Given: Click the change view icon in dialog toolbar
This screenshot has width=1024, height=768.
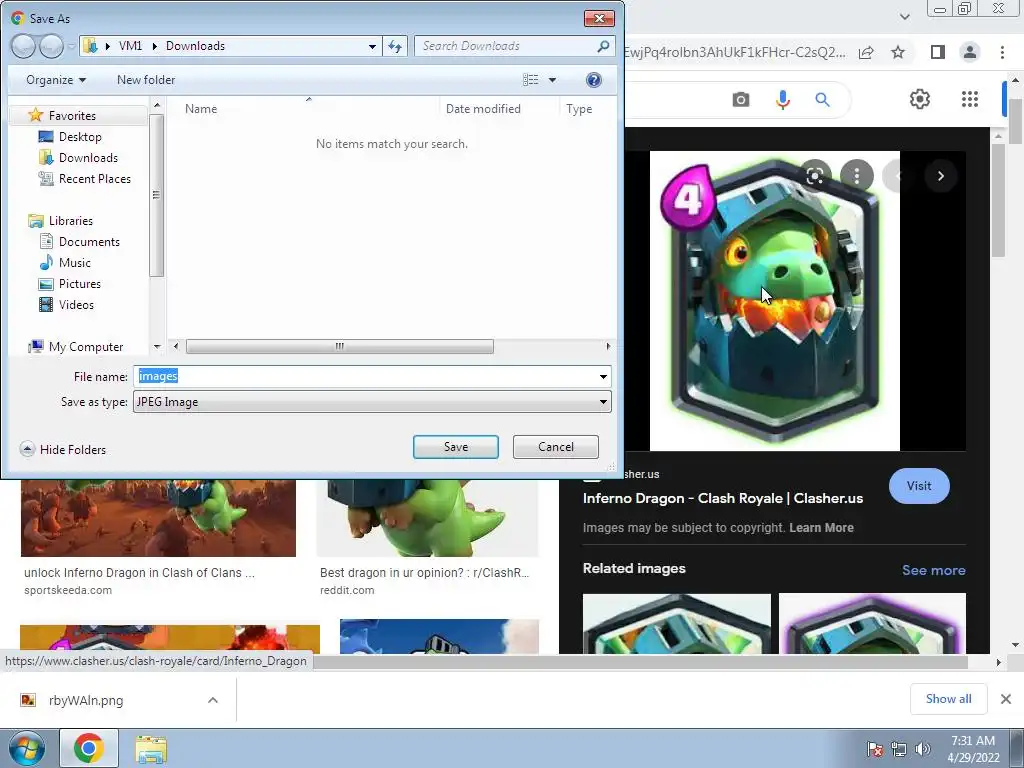Looking at the screenshot, I should pos(531,80).
